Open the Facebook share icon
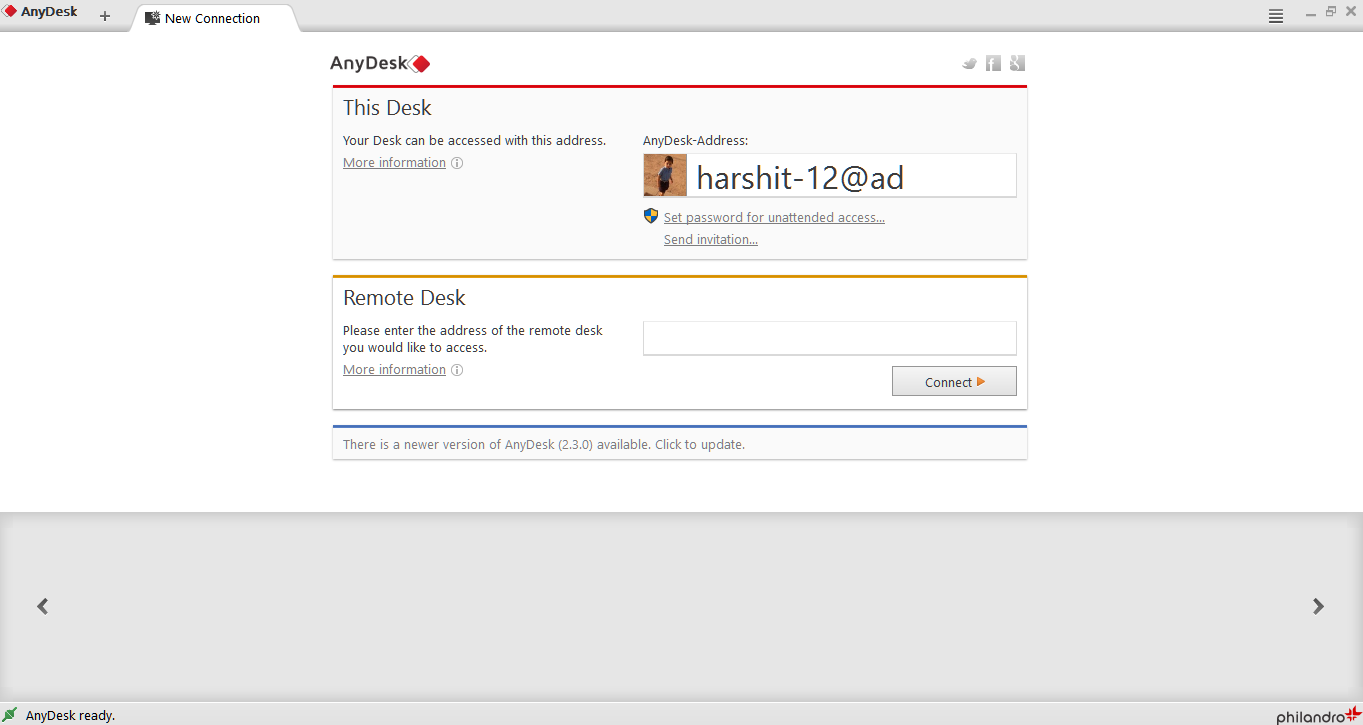Image resolution: width=1363 pixels, height=725 pixels. point(993,63)
